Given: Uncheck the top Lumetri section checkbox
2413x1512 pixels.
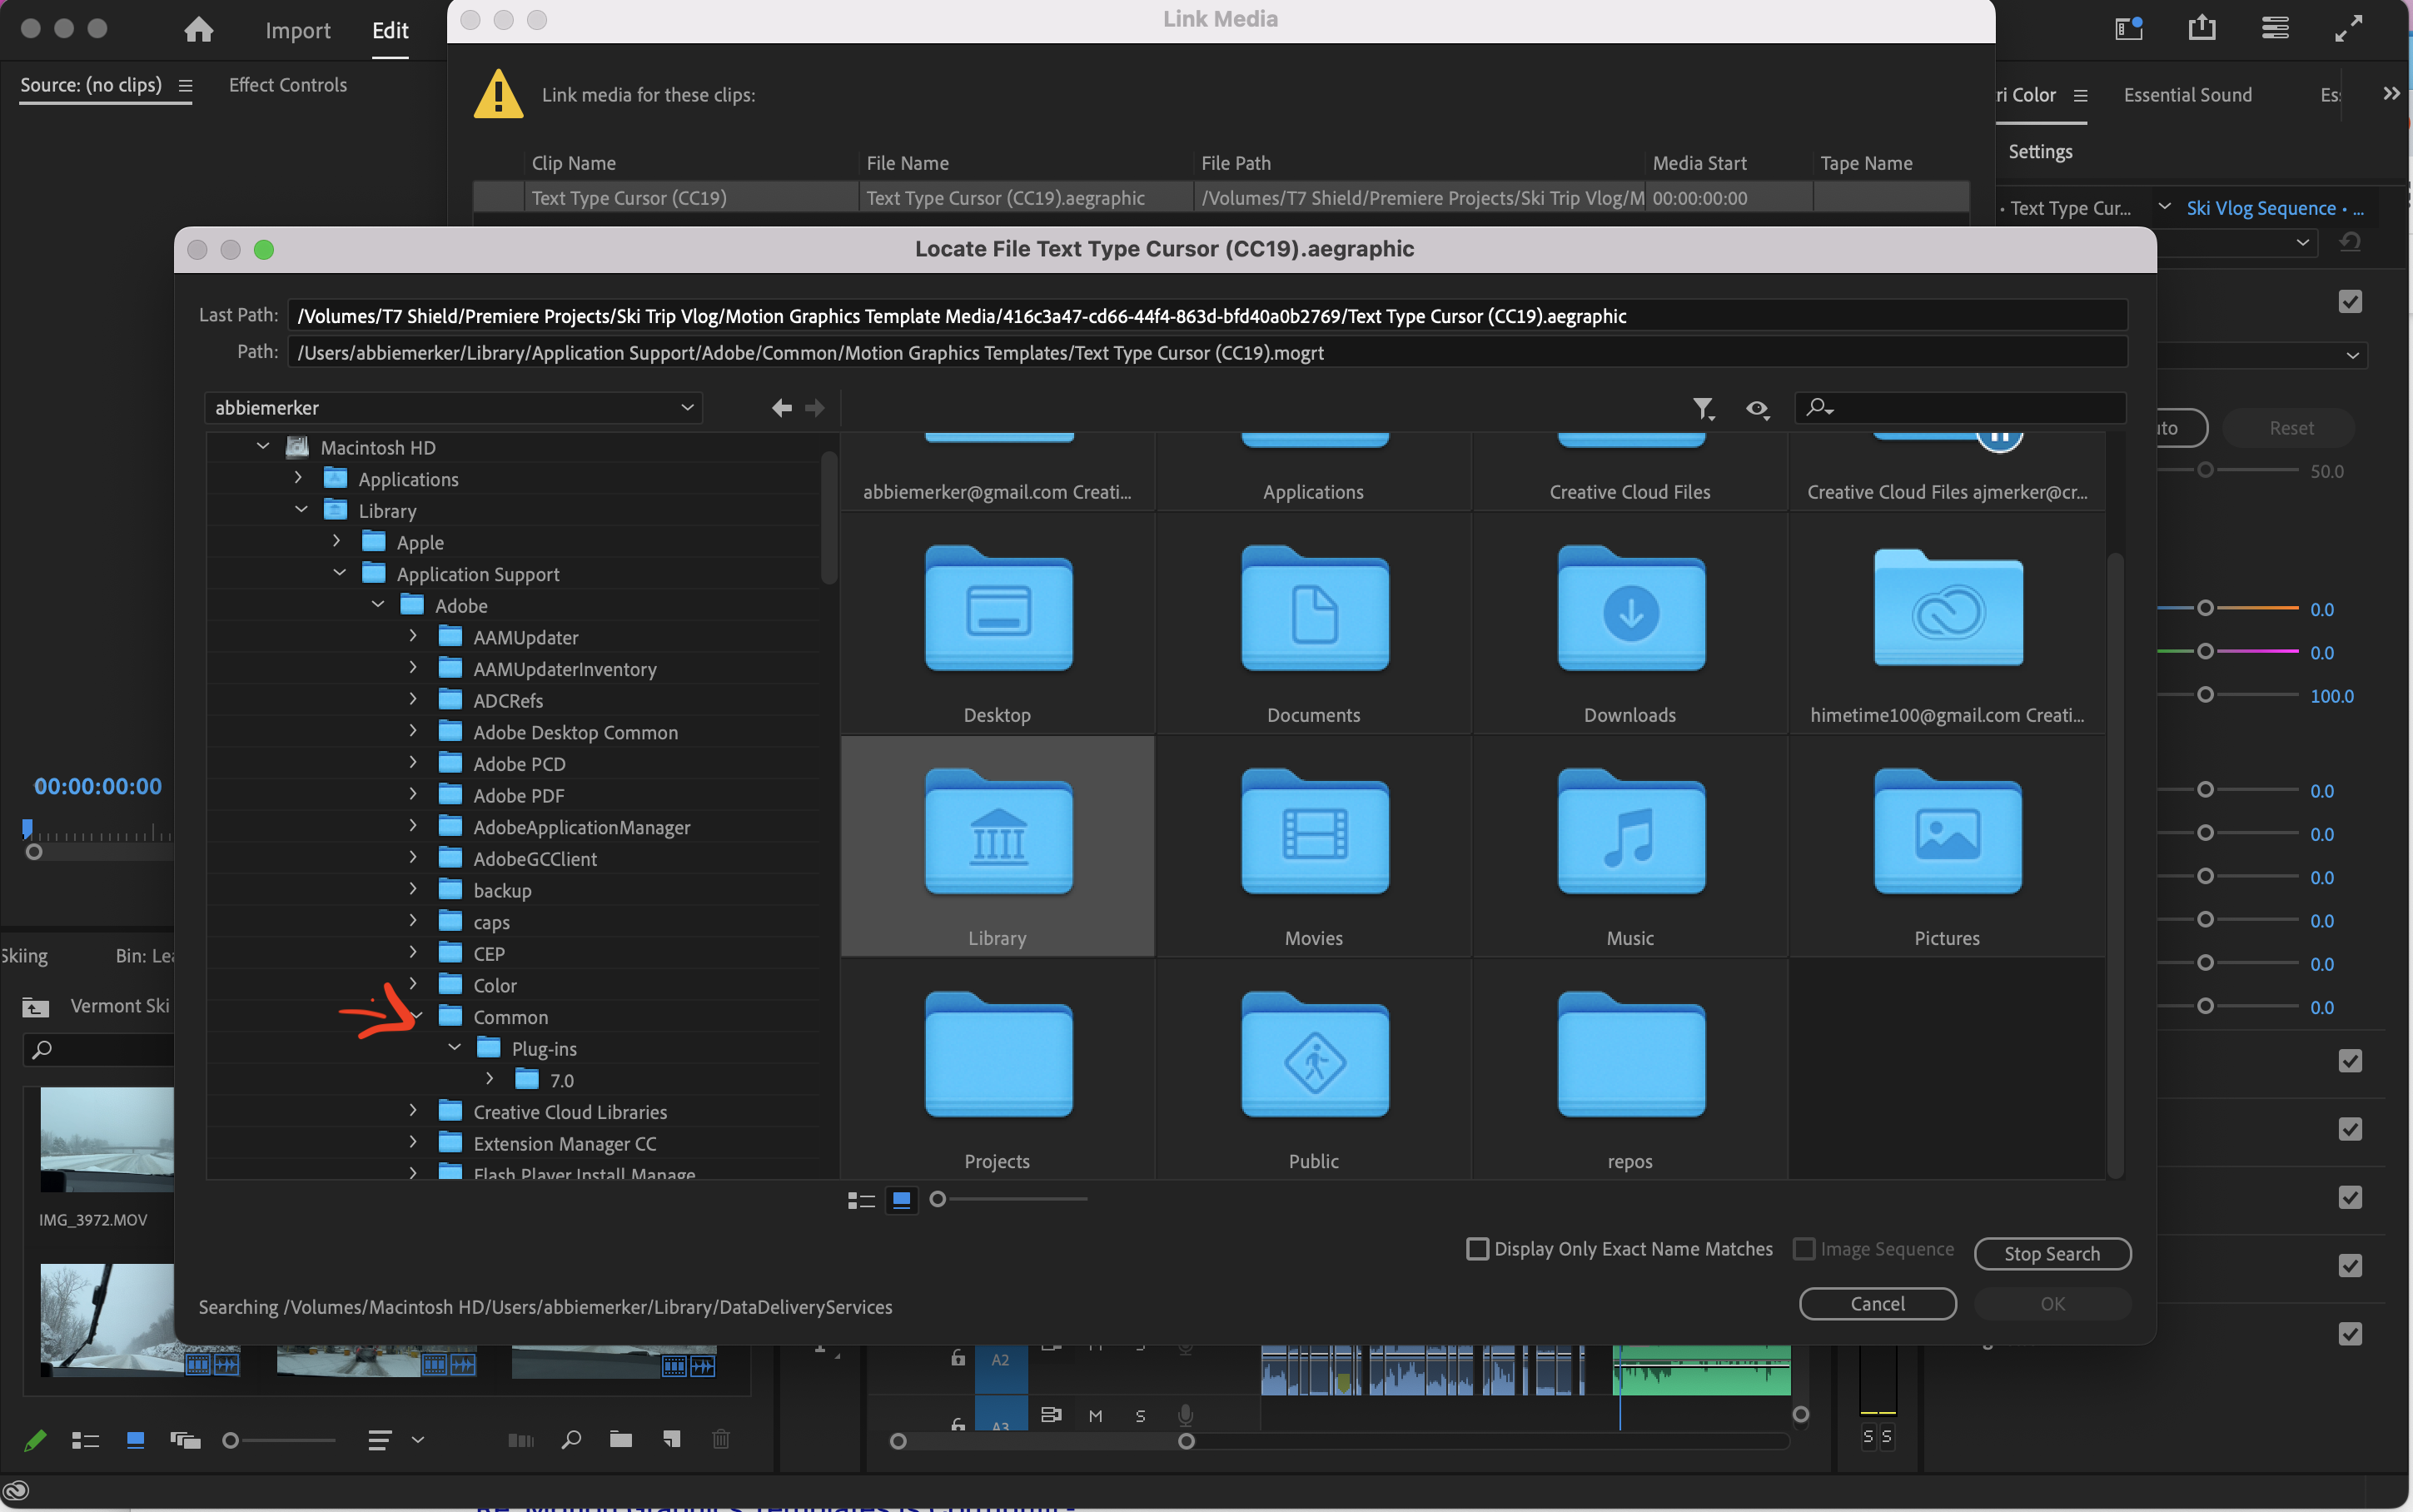Looking at the screenshot, I should pyautogui.click(x=2350, y=302).
